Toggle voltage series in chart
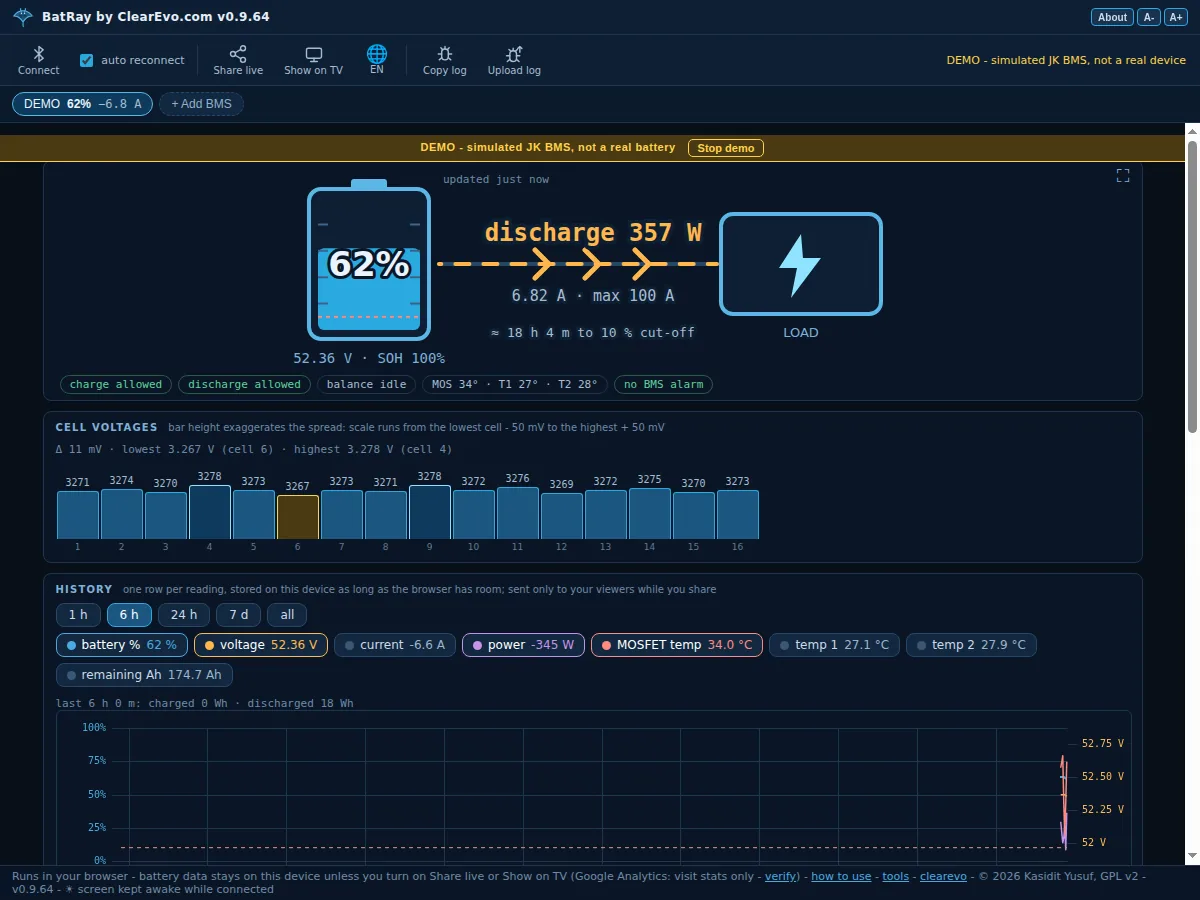The height and width of the screenshot is (900, 1200). pyautogui.click(x=261, y=645)
